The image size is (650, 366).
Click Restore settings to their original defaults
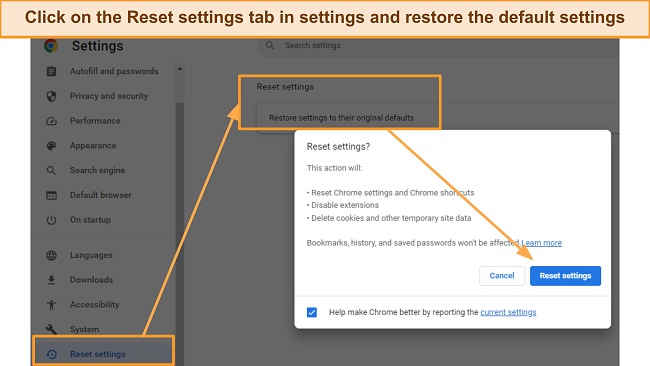pos(341,118)
